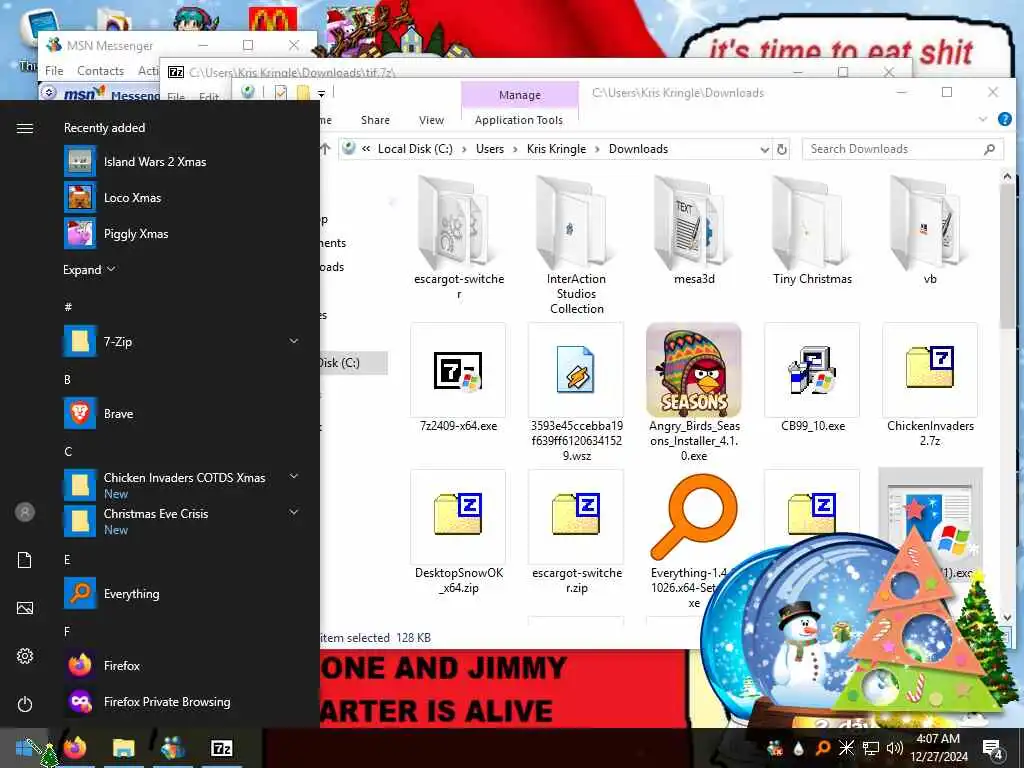The height and width of the screenshot is (768, 1024).
Task: Click Kris Kringle in address breadcrumb
Action: (x=556, y=149)
